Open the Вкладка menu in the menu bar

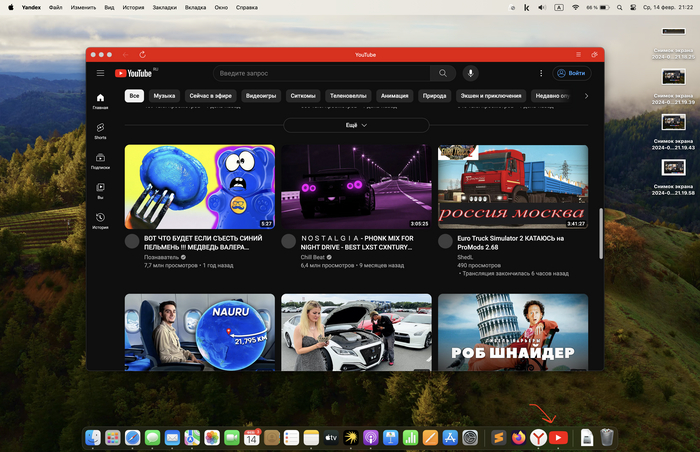196,8
